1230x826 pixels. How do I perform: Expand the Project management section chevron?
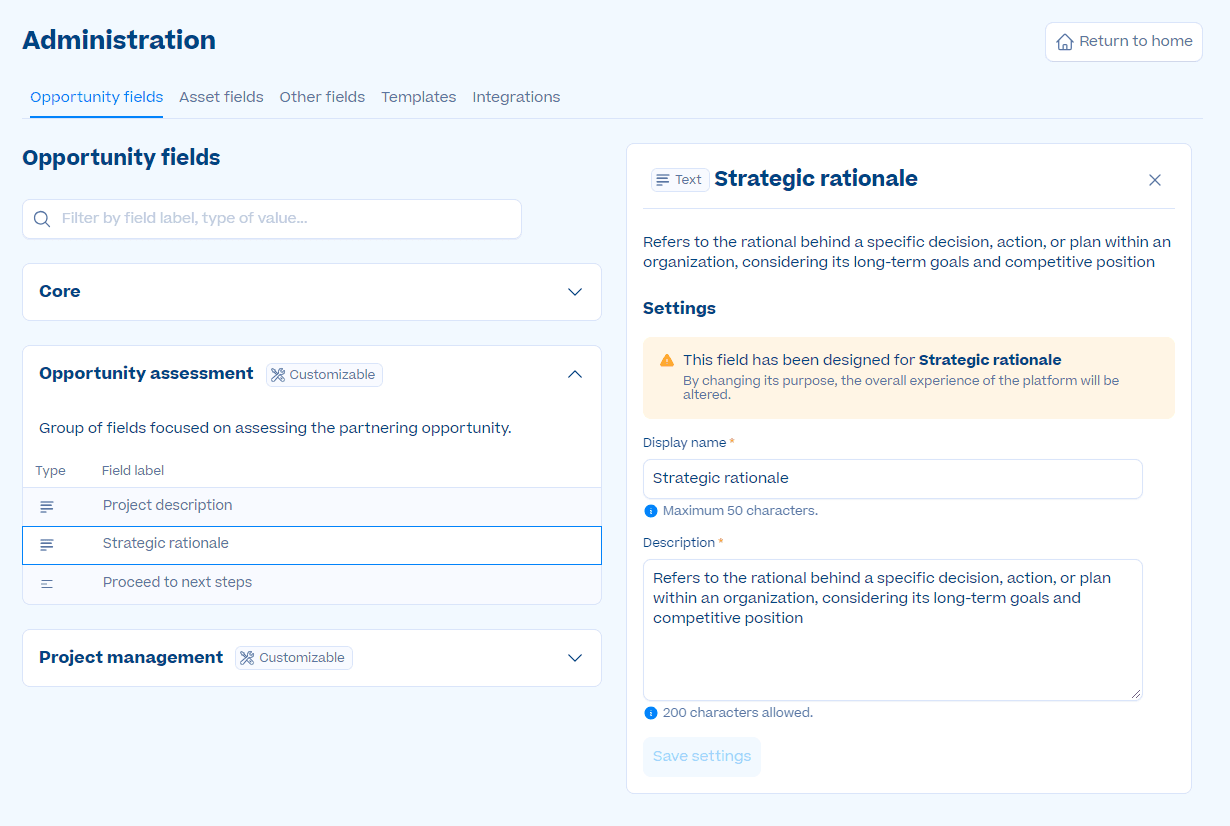pos(575,658)
